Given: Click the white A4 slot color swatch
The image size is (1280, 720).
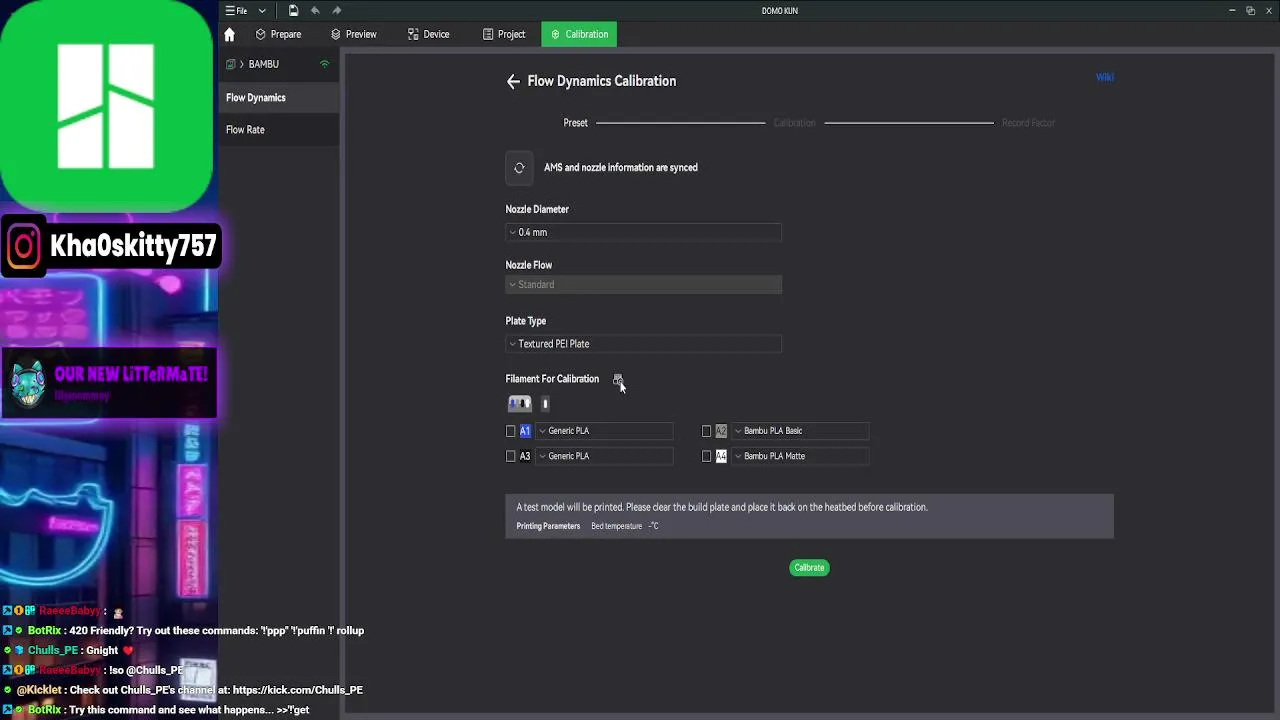Looking at the screenshot, I should pyautogui.click(x=721, y=456).
